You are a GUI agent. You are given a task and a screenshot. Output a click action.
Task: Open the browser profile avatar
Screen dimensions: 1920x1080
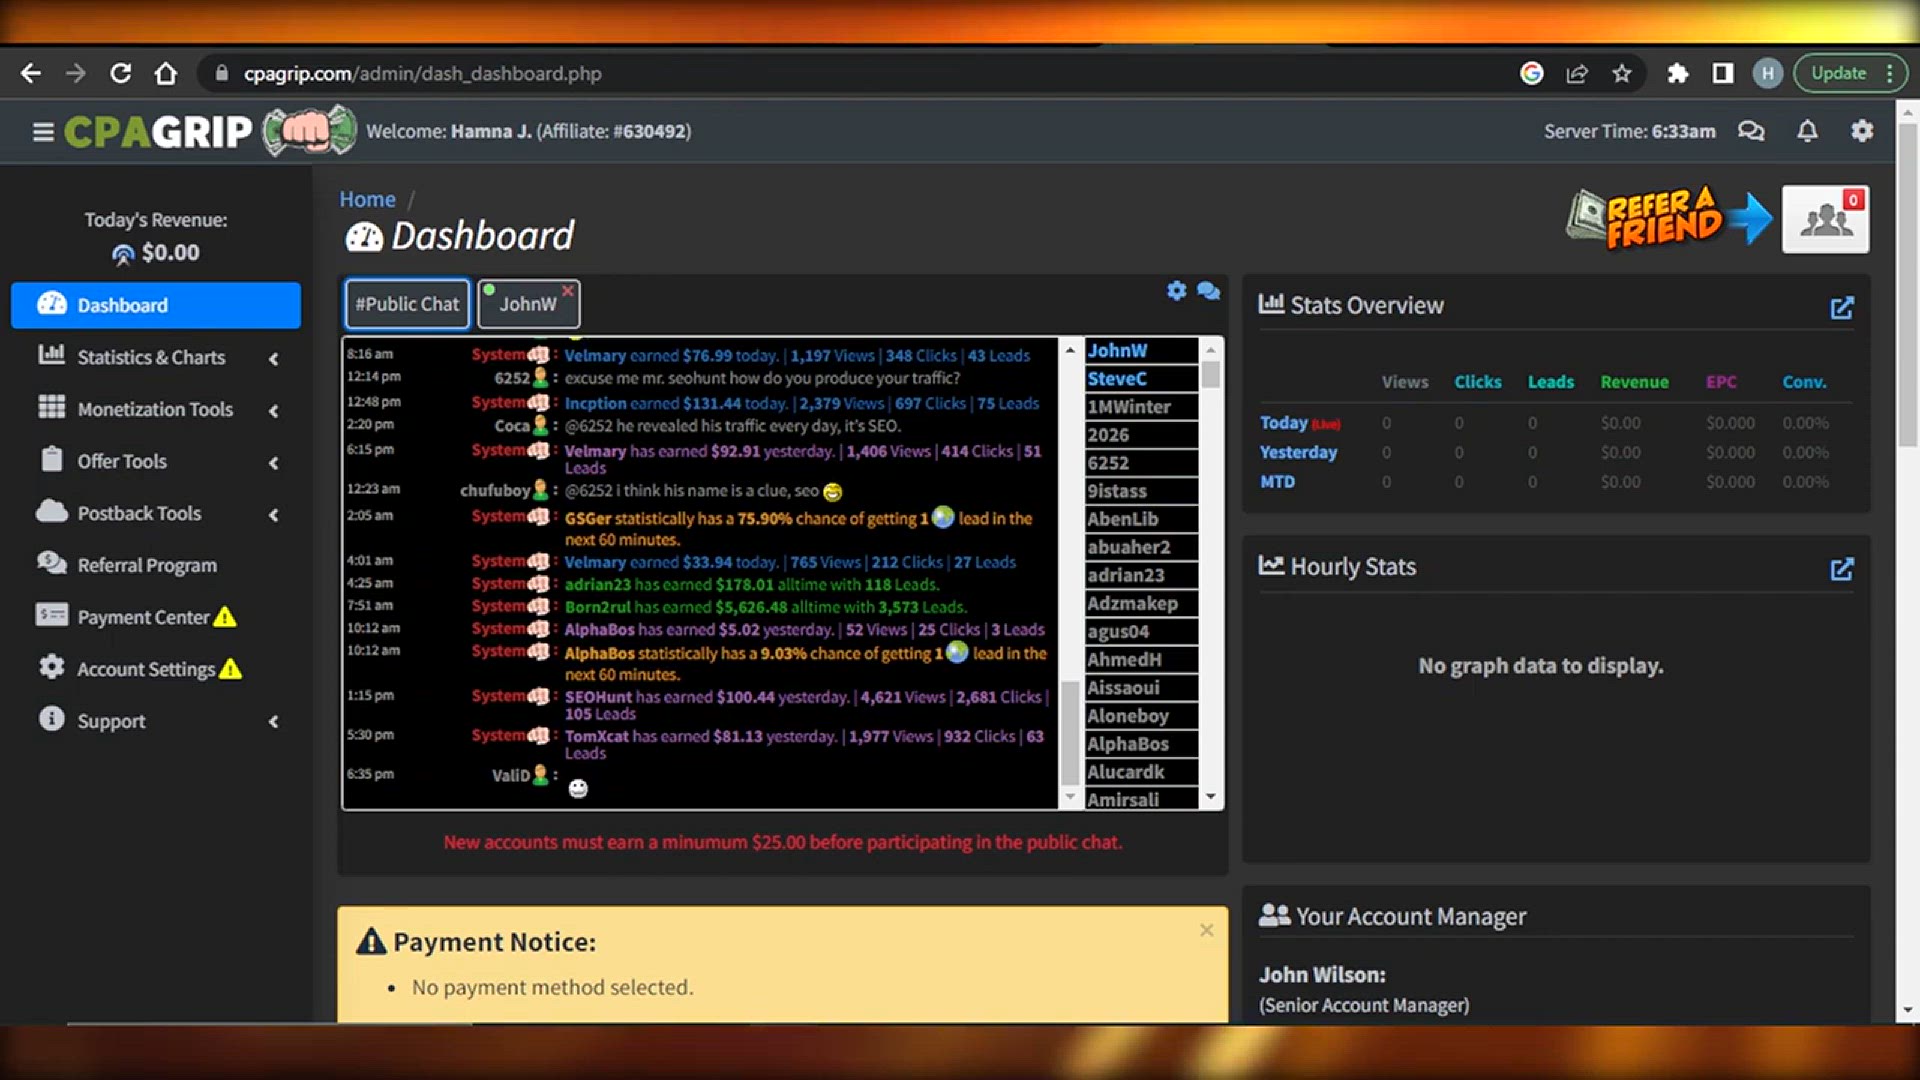[1767, 73]
